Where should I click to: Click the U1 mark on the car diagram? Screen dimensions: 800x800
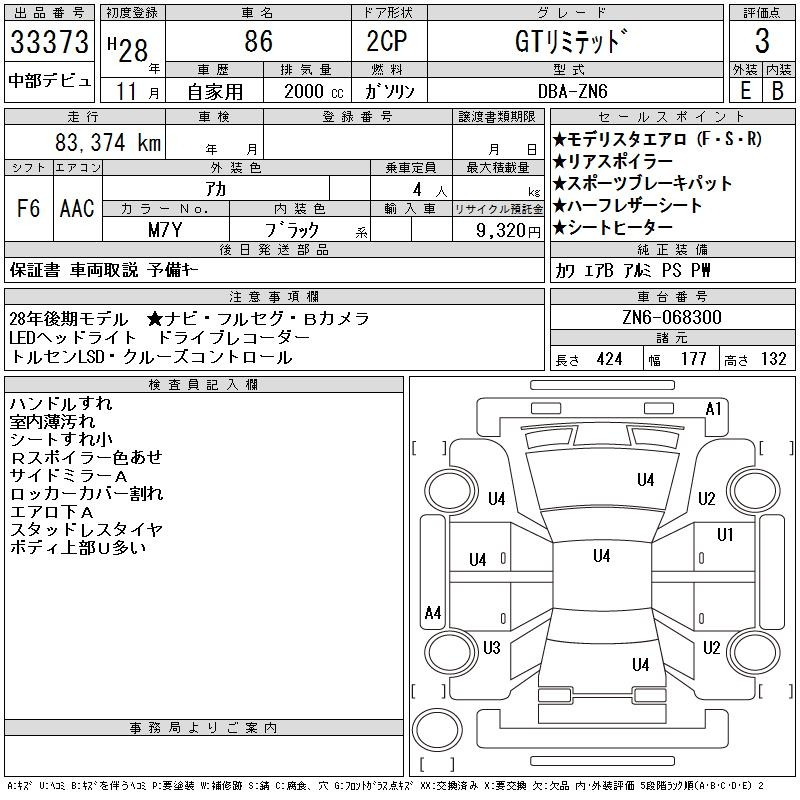click(x=725, y=535)
